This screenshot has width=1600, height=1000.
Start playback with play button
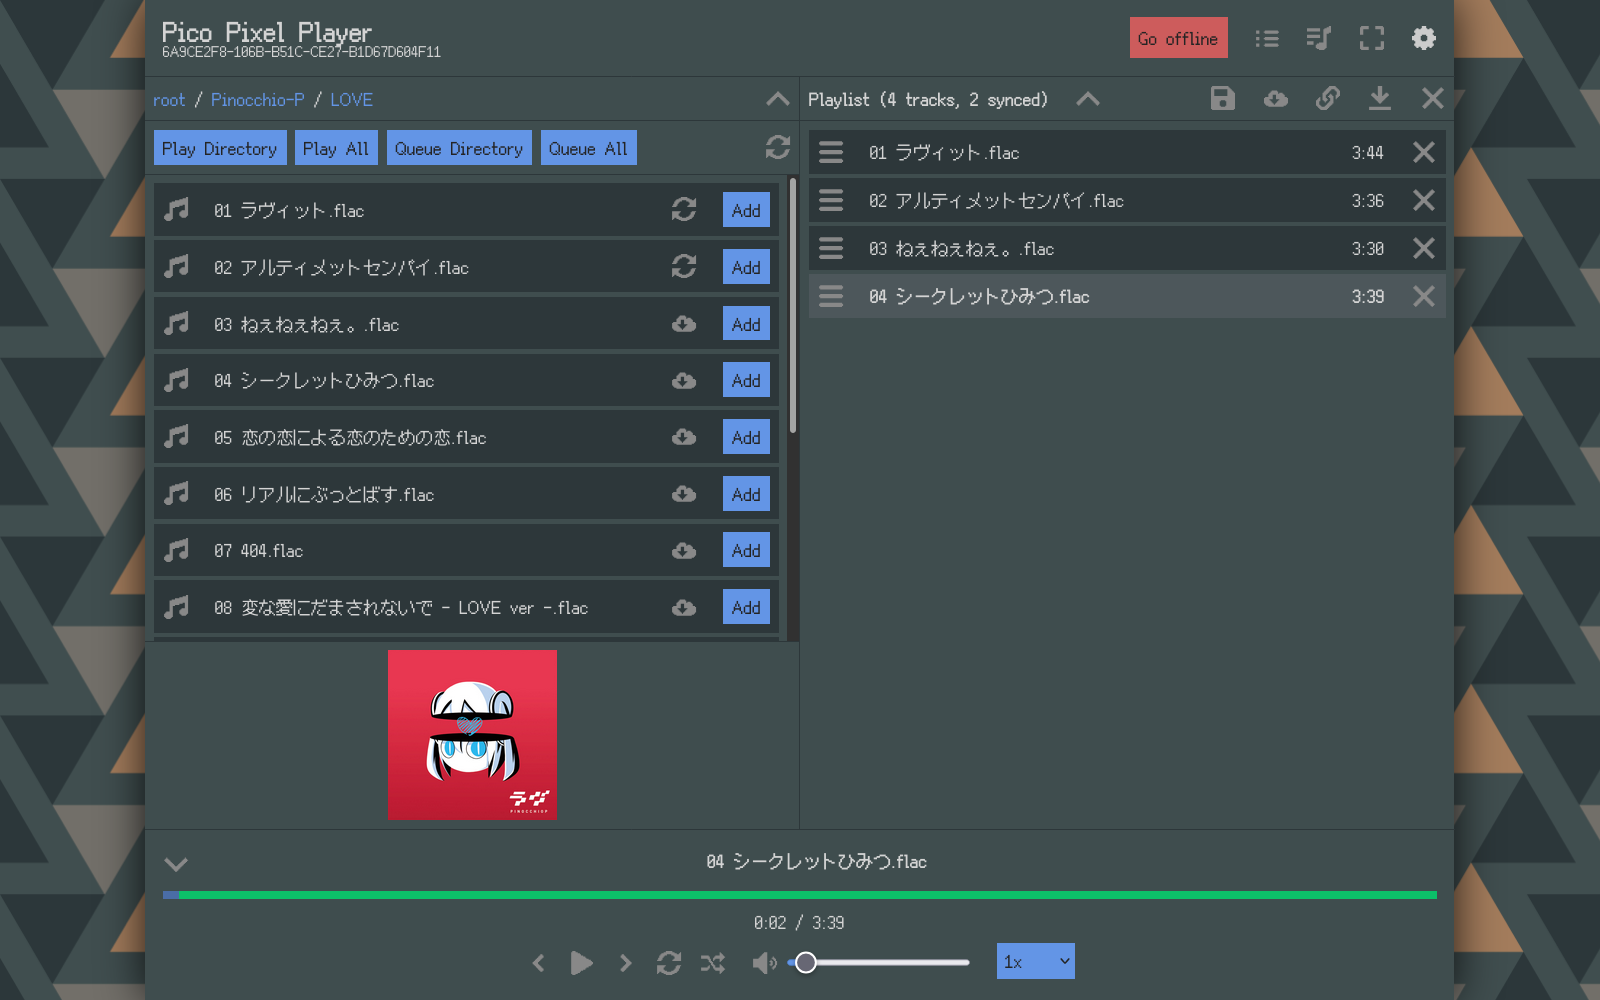pyautogui.click(x=581, y=963)
